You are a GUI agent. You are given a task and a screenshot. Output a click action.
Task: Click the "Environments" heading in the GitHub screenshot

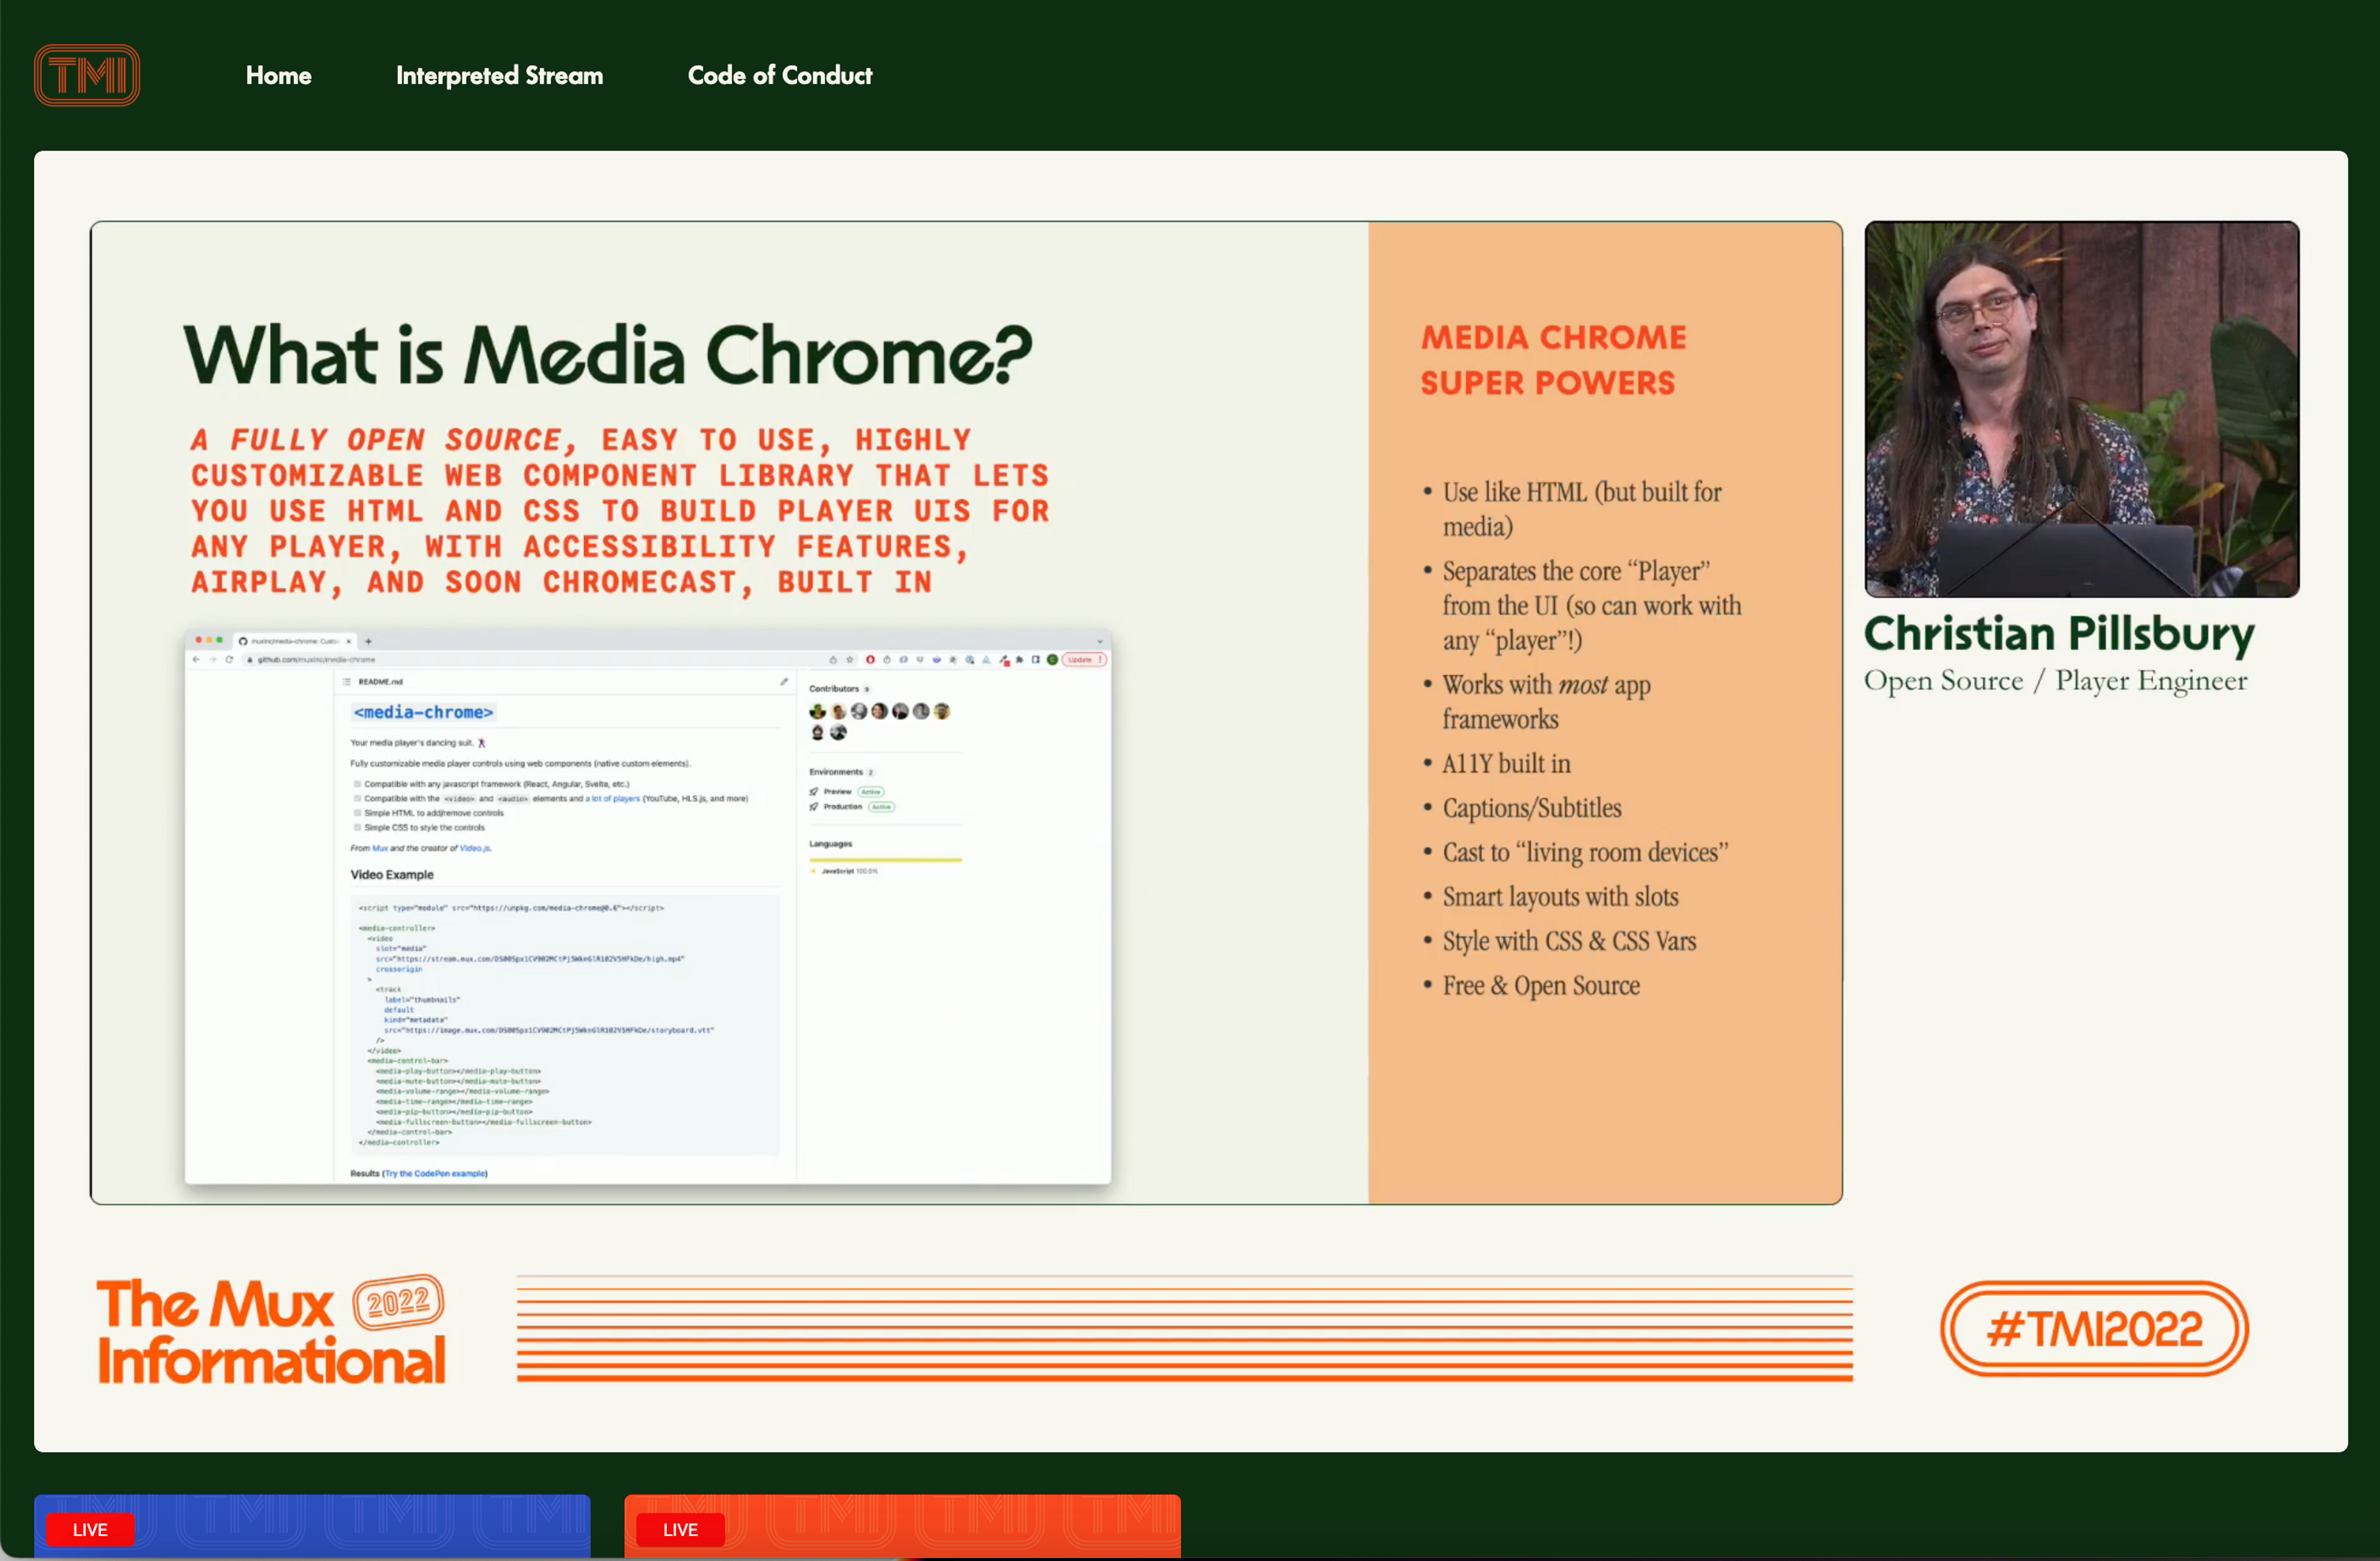tap(836, 772)
